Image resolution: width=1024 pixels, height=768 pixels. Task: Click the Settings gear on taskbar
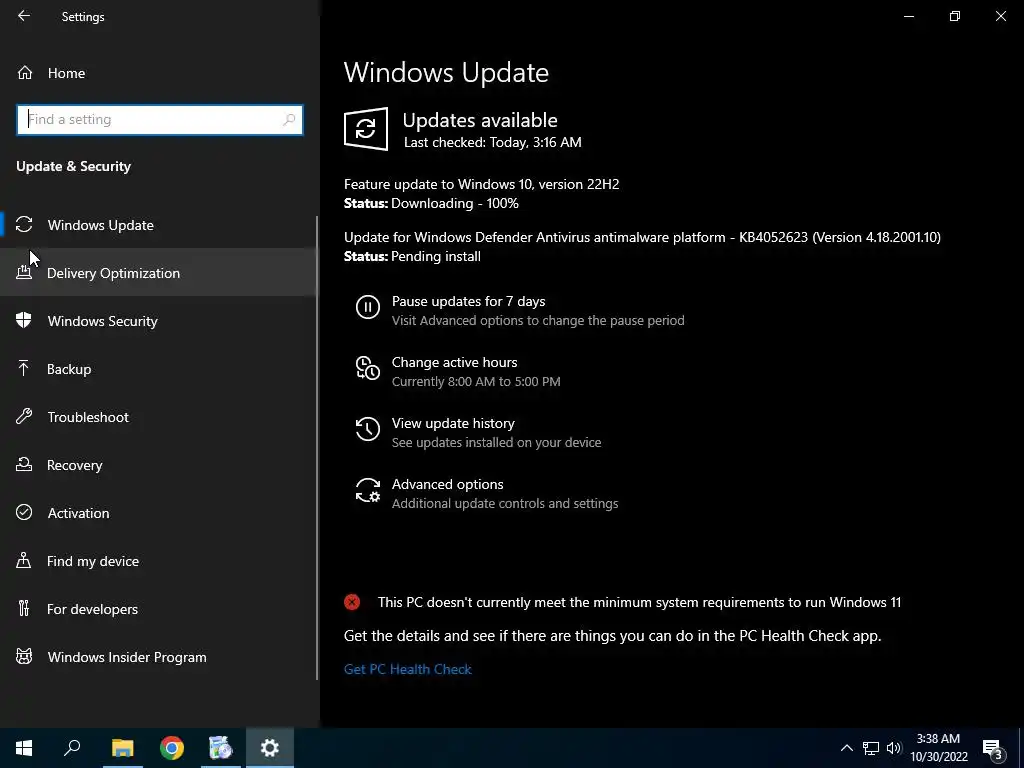pyautogui.click(x=270, y=748)
